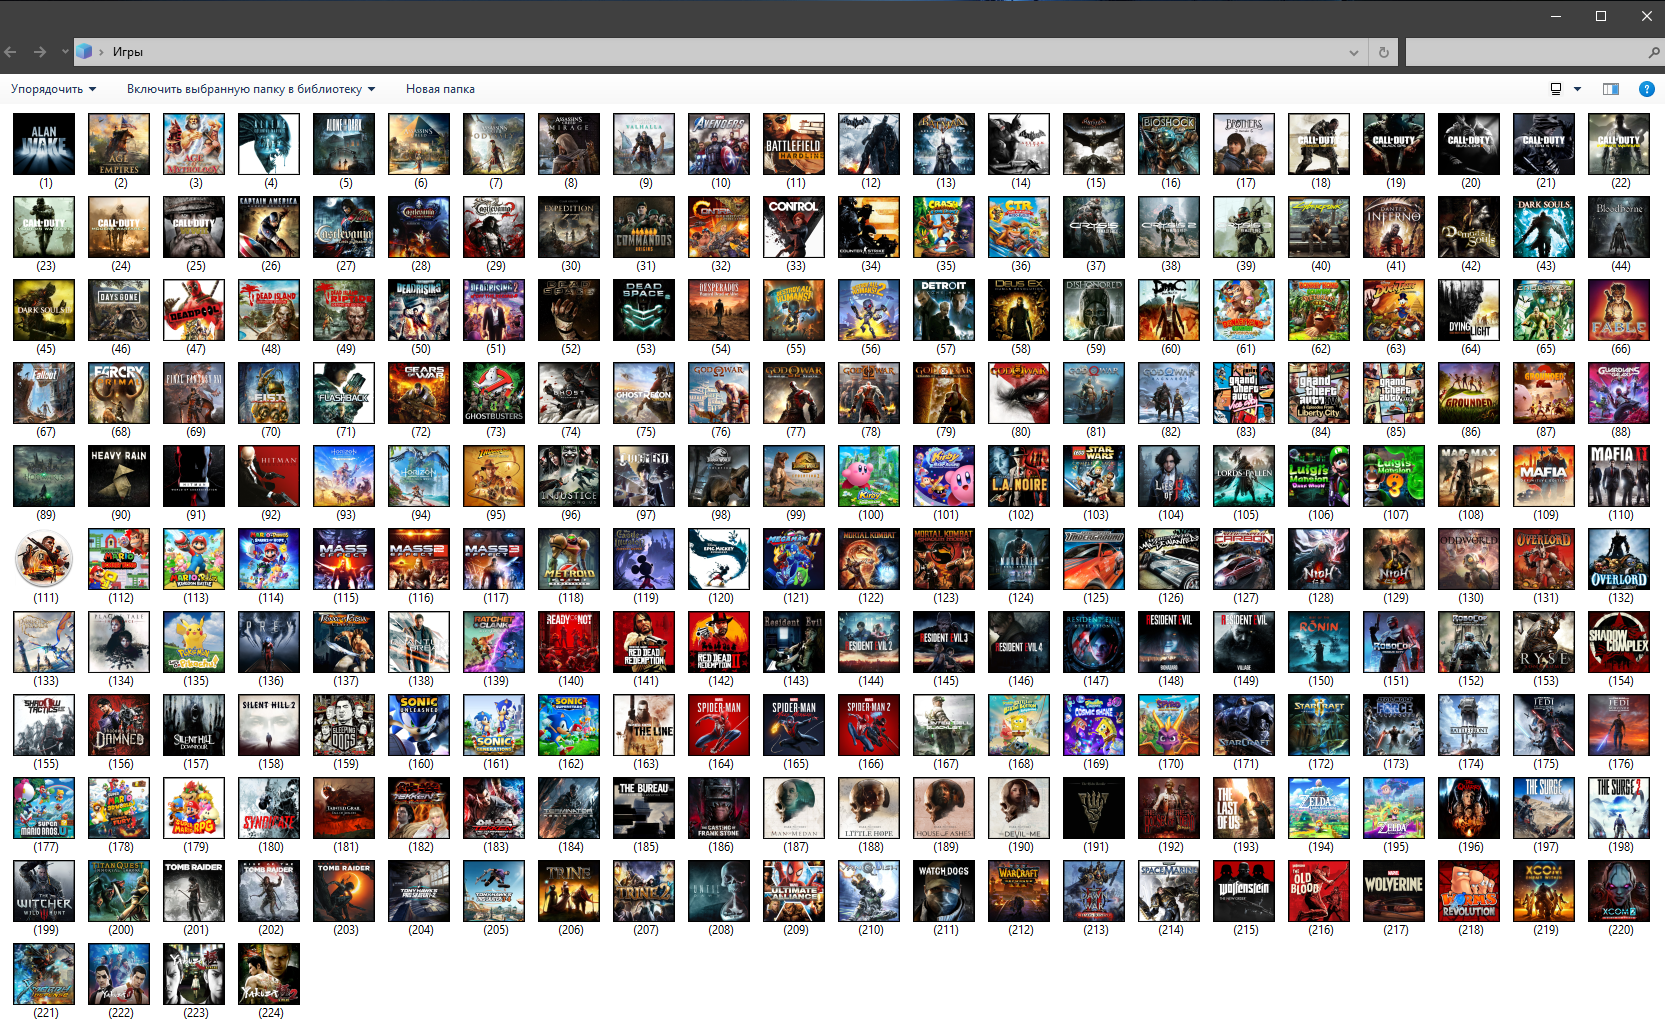Click the forward navigation arrow
The image size is (1665, 1026).
(x=40, y=52)
